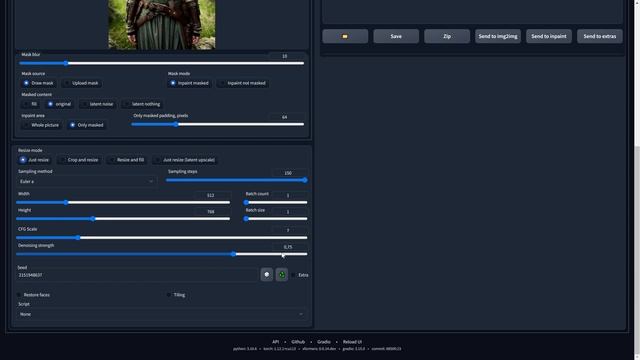
Task: Open the output folder via folder icon button
Action: pyautogui.click(x=345, y=36)
